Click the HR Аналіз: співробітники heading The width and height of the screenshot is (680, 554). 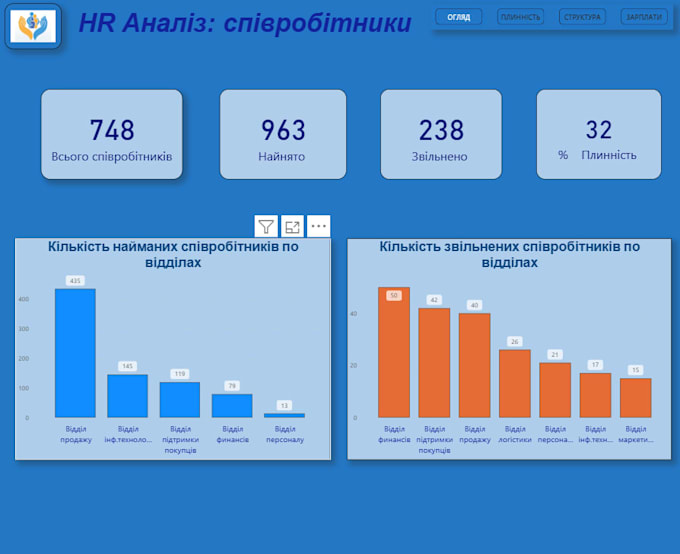tap(245, 23)
